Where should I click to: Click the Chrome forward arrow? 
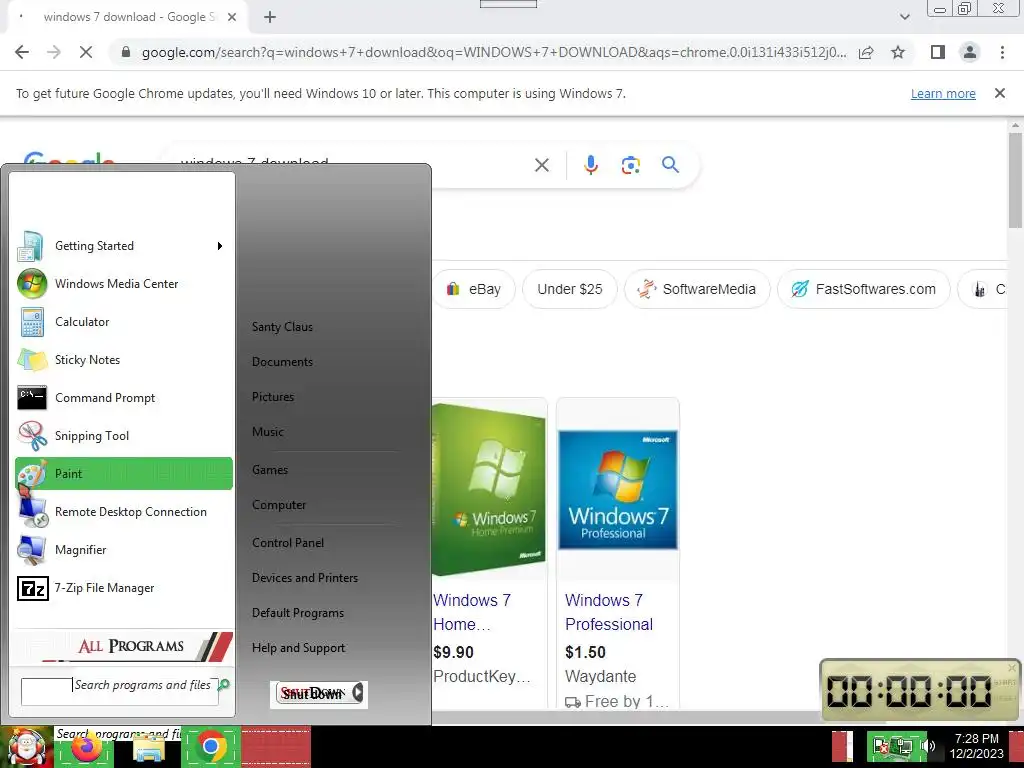tap(54, 52)
